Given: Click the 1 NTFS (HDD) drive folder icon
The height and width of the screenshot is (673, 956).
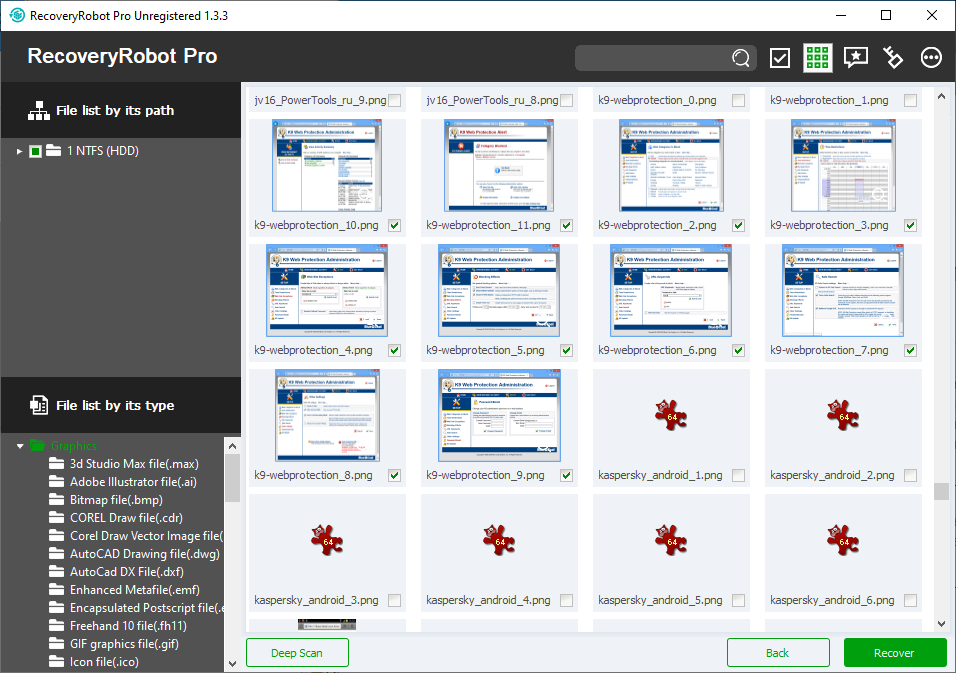Looking at the screenshot, I should pyautogui.click(x=54, y=151).
